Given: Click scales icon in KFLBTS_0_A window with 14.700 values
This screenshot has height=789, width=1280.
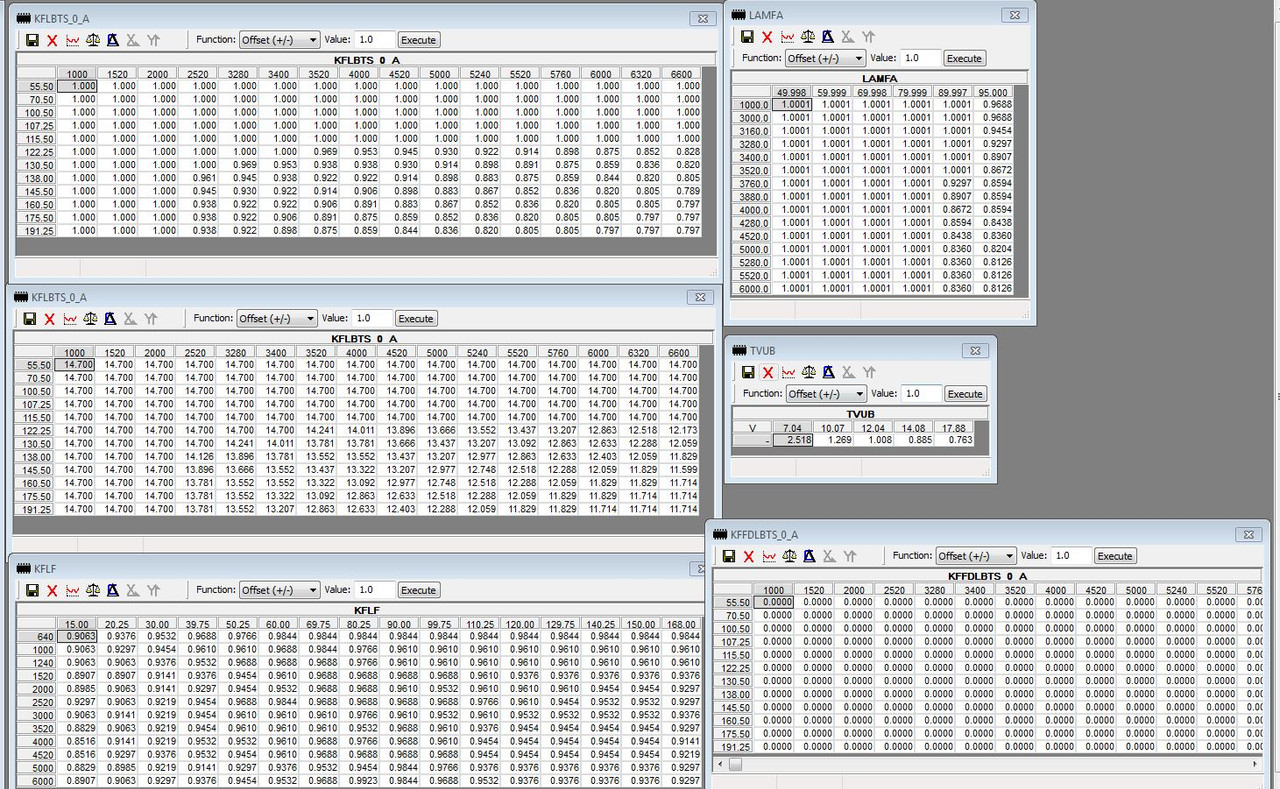Looking at the screenshot, I should point(91,319).
